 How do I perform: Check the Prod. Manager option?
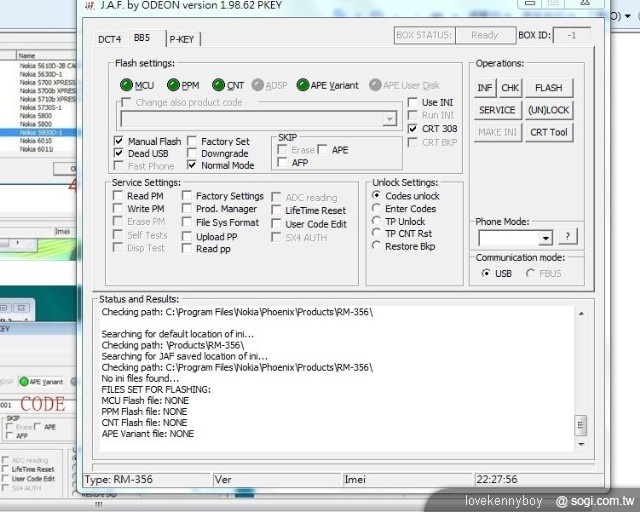187,208
